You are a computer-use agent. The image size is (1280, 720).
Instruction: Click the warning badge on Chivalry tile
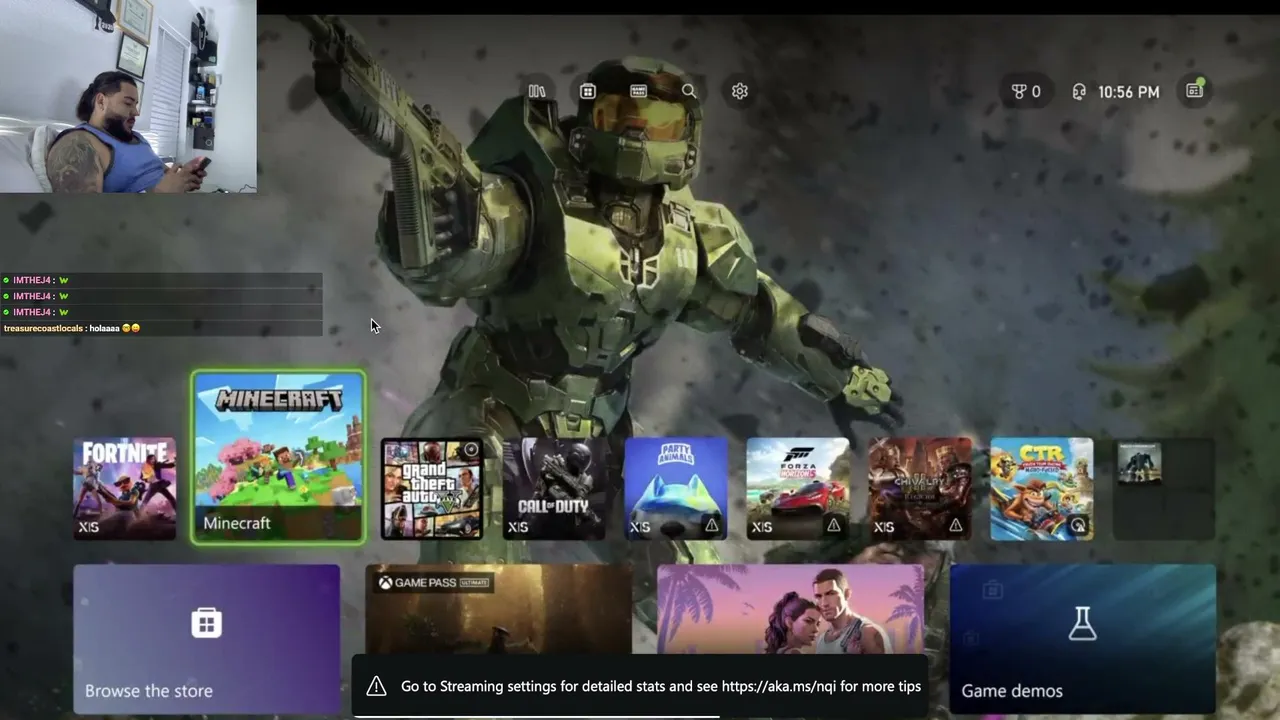956,525
